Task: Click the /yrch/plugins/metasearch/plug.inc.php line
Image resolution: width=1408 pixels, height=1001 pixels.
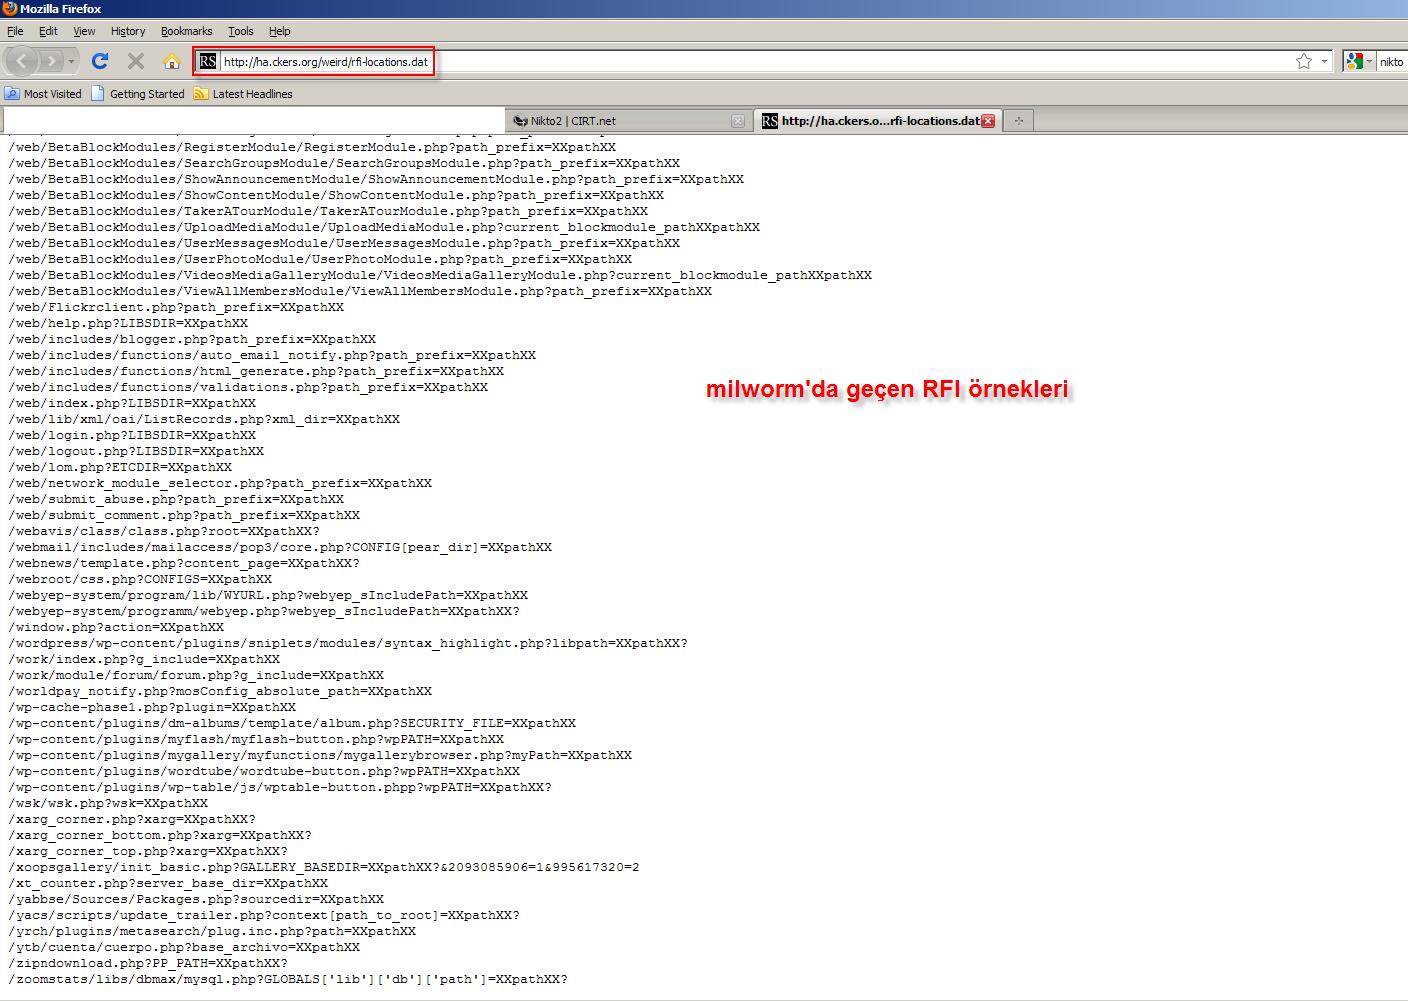Action: pos(212,931)
